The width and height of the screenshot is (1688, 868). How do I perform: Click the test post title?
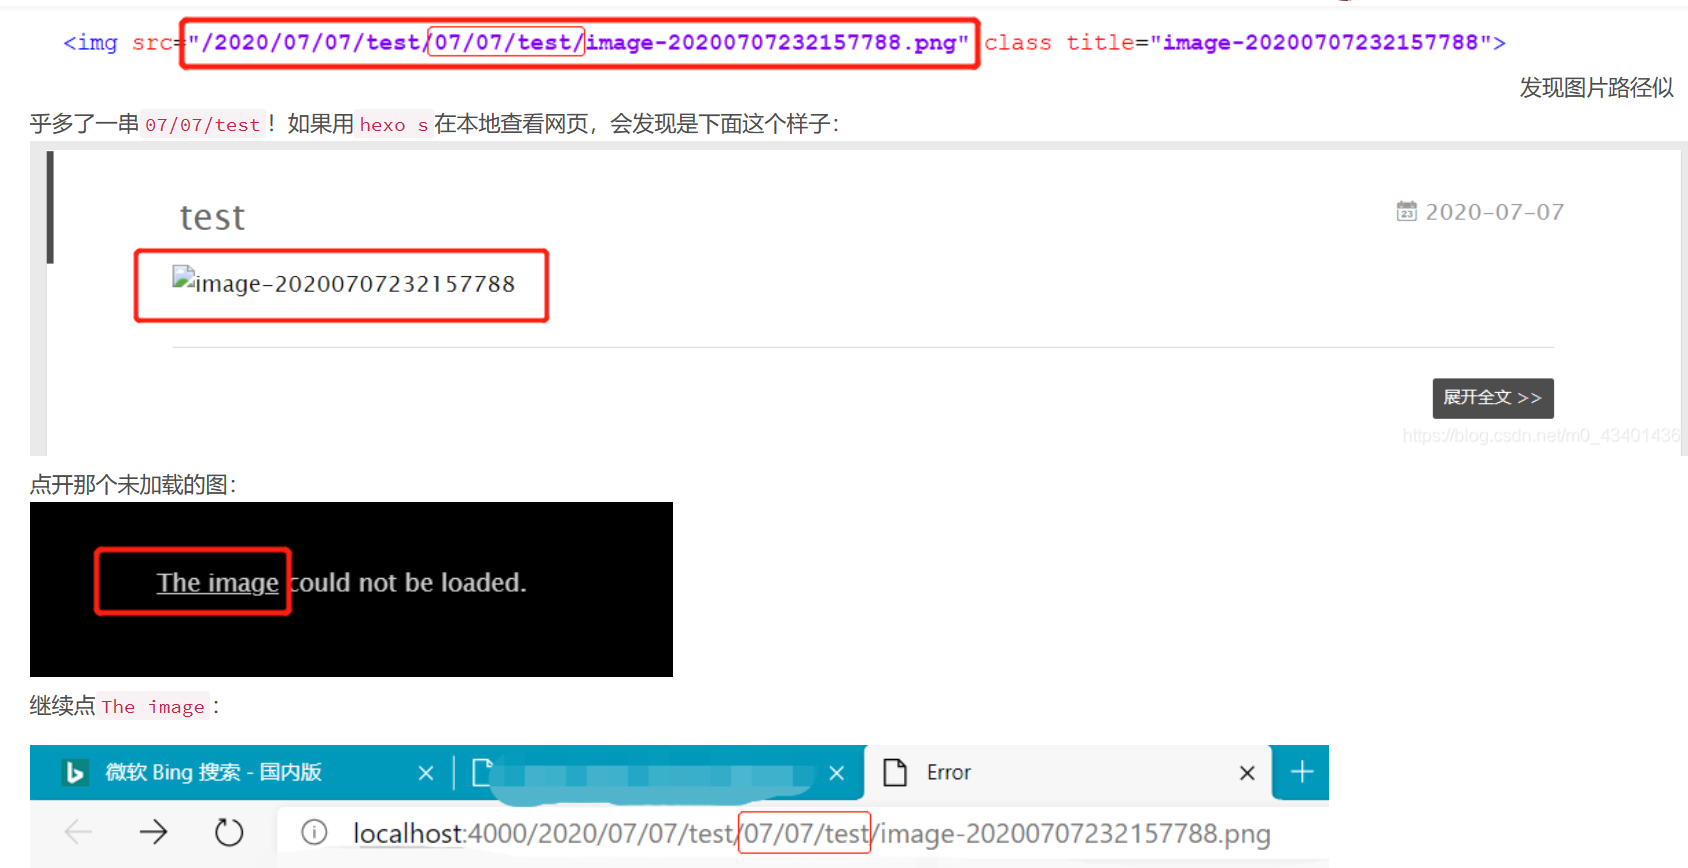212,217
